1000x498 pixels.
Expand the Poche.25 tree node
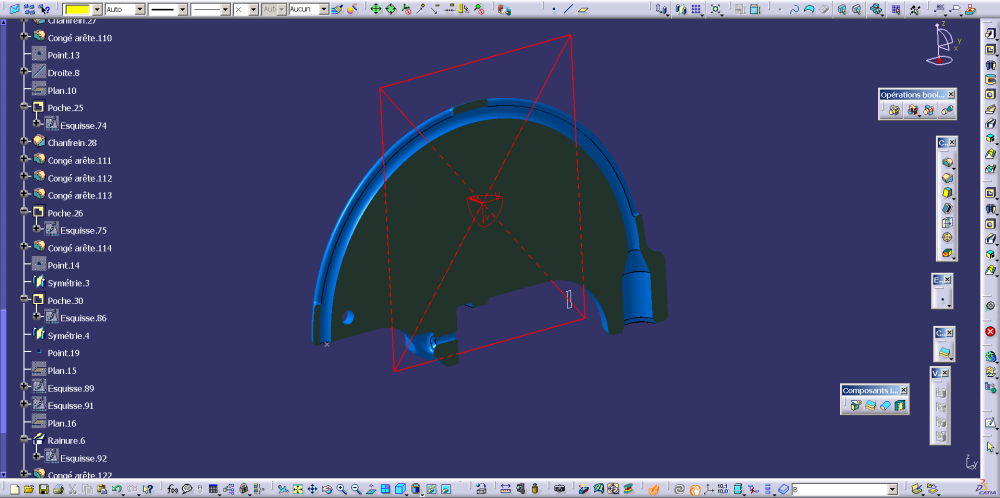[25, 107]
